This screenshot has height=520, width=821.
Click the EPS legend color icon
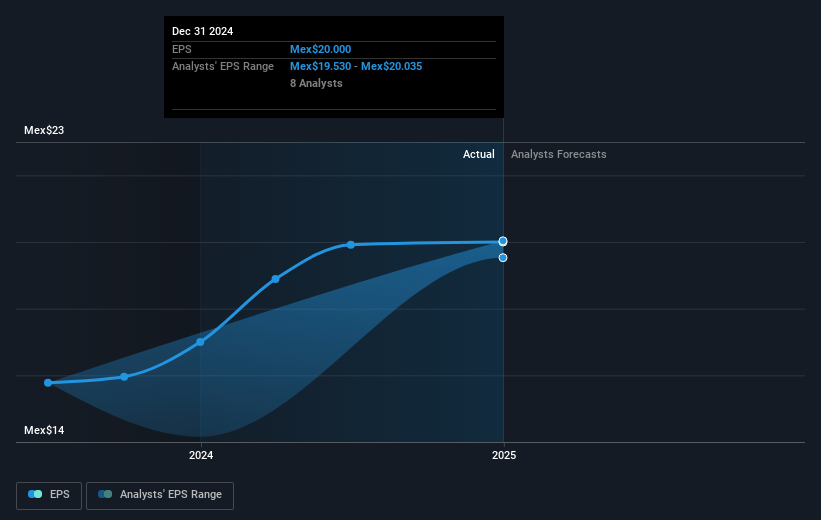tap(35, 494)
